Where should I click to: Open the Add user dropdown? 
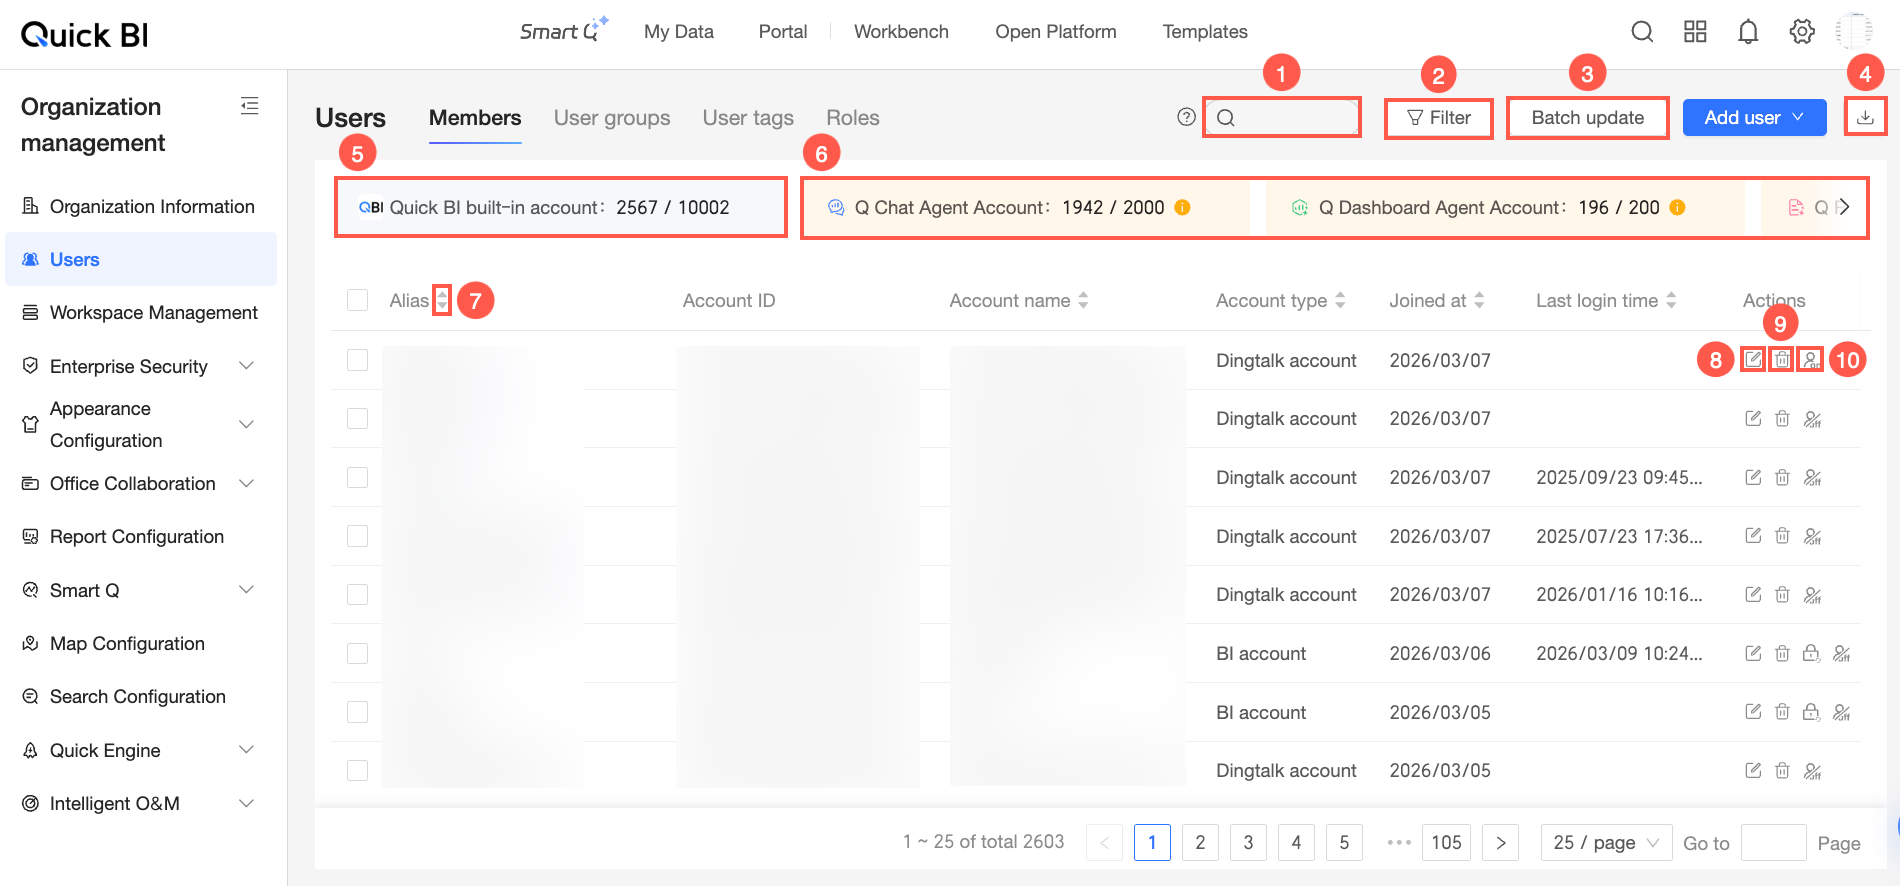1754,117
